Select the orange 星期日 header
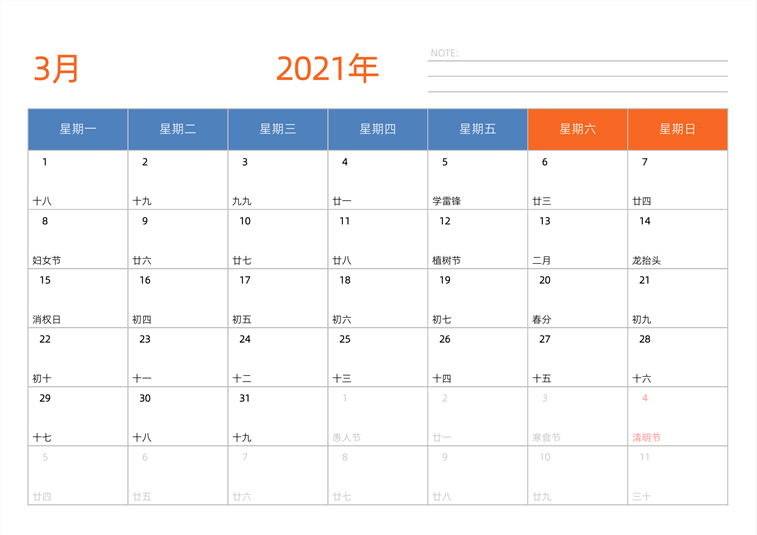This screenshot has height=535, width=757. click(677, 129)
